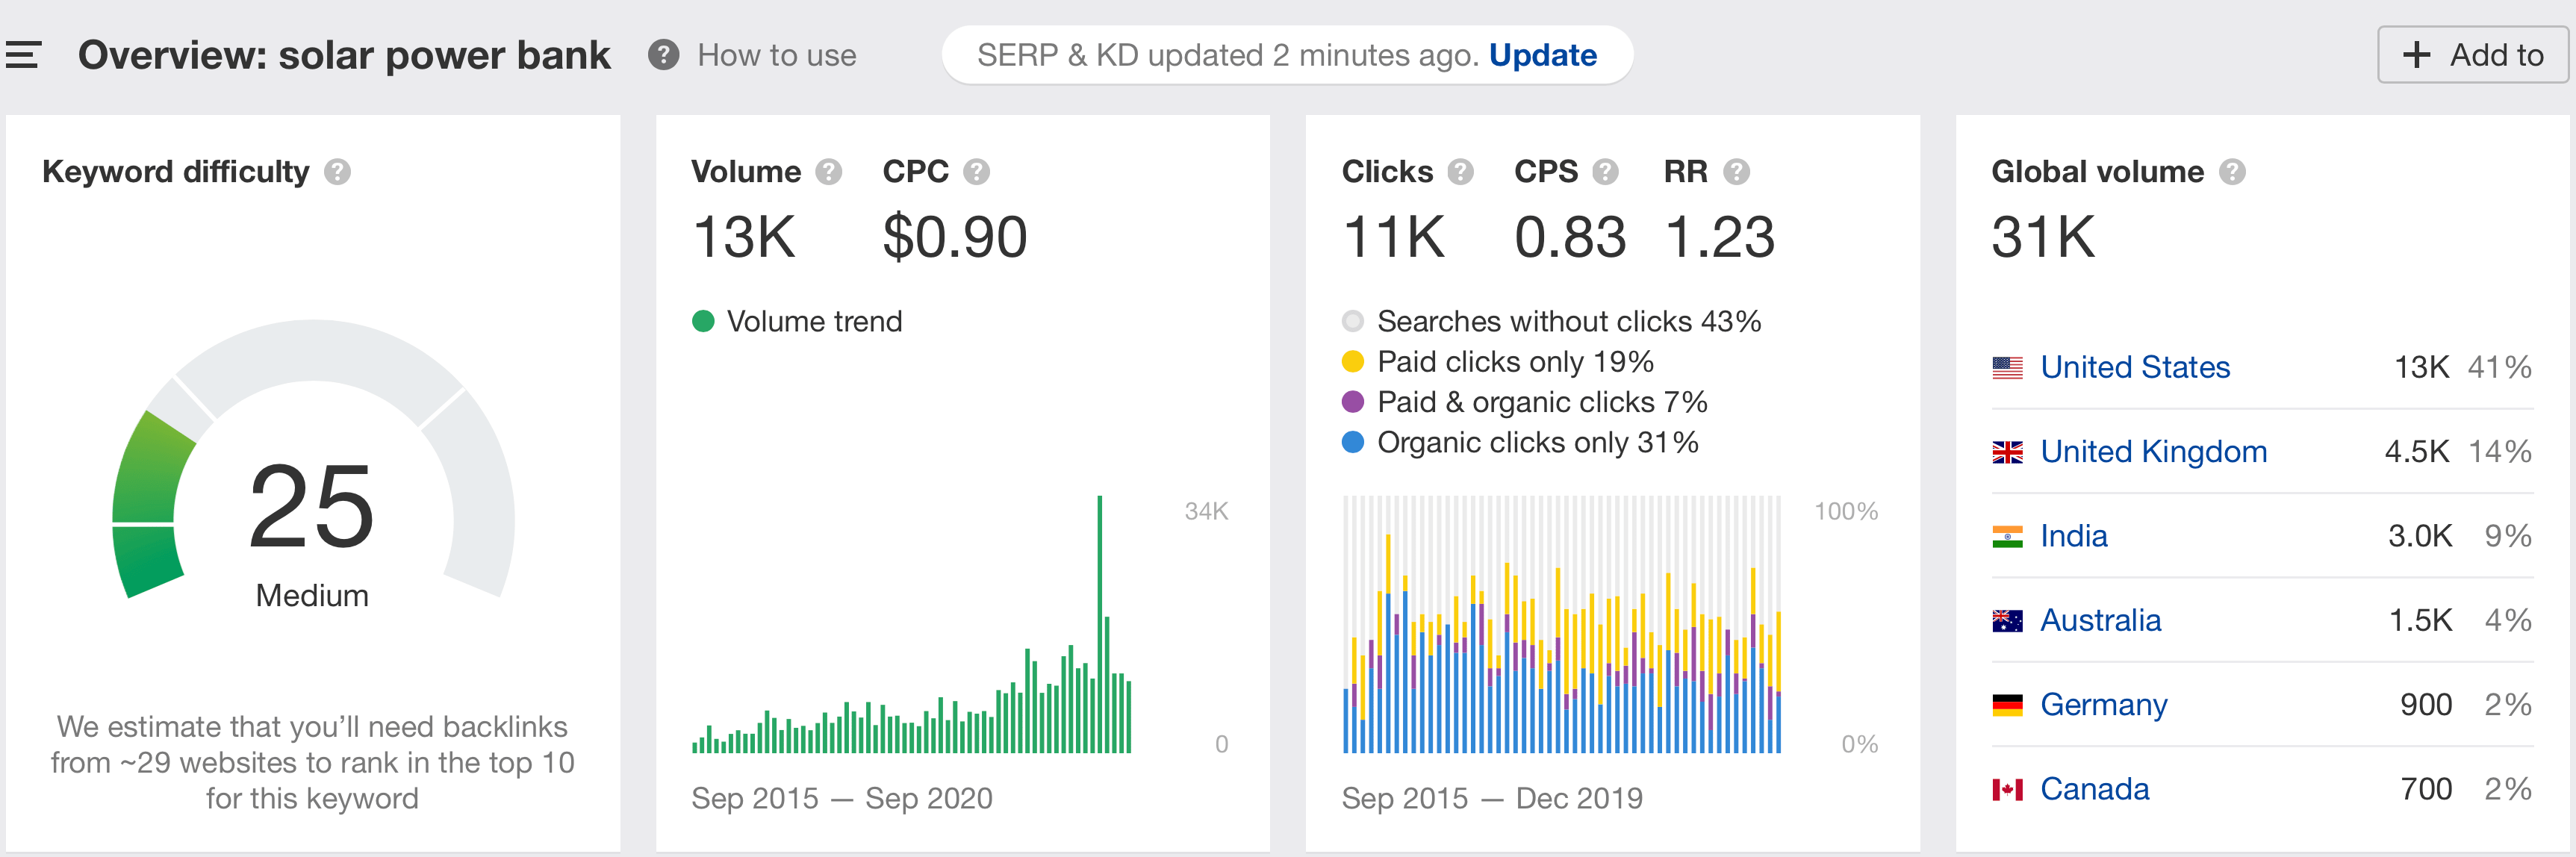Click RR help question mark icon

1737,172
